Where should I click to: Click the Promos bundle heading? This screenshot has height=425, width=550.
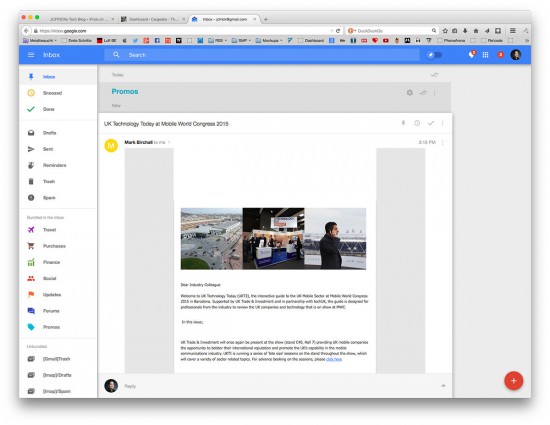click(x=125, y=92)
